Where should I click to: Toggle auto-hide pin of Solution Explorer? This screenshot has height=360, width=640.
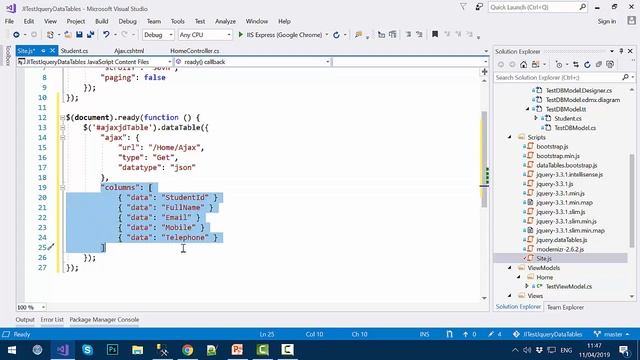click(x=621, y=51)
